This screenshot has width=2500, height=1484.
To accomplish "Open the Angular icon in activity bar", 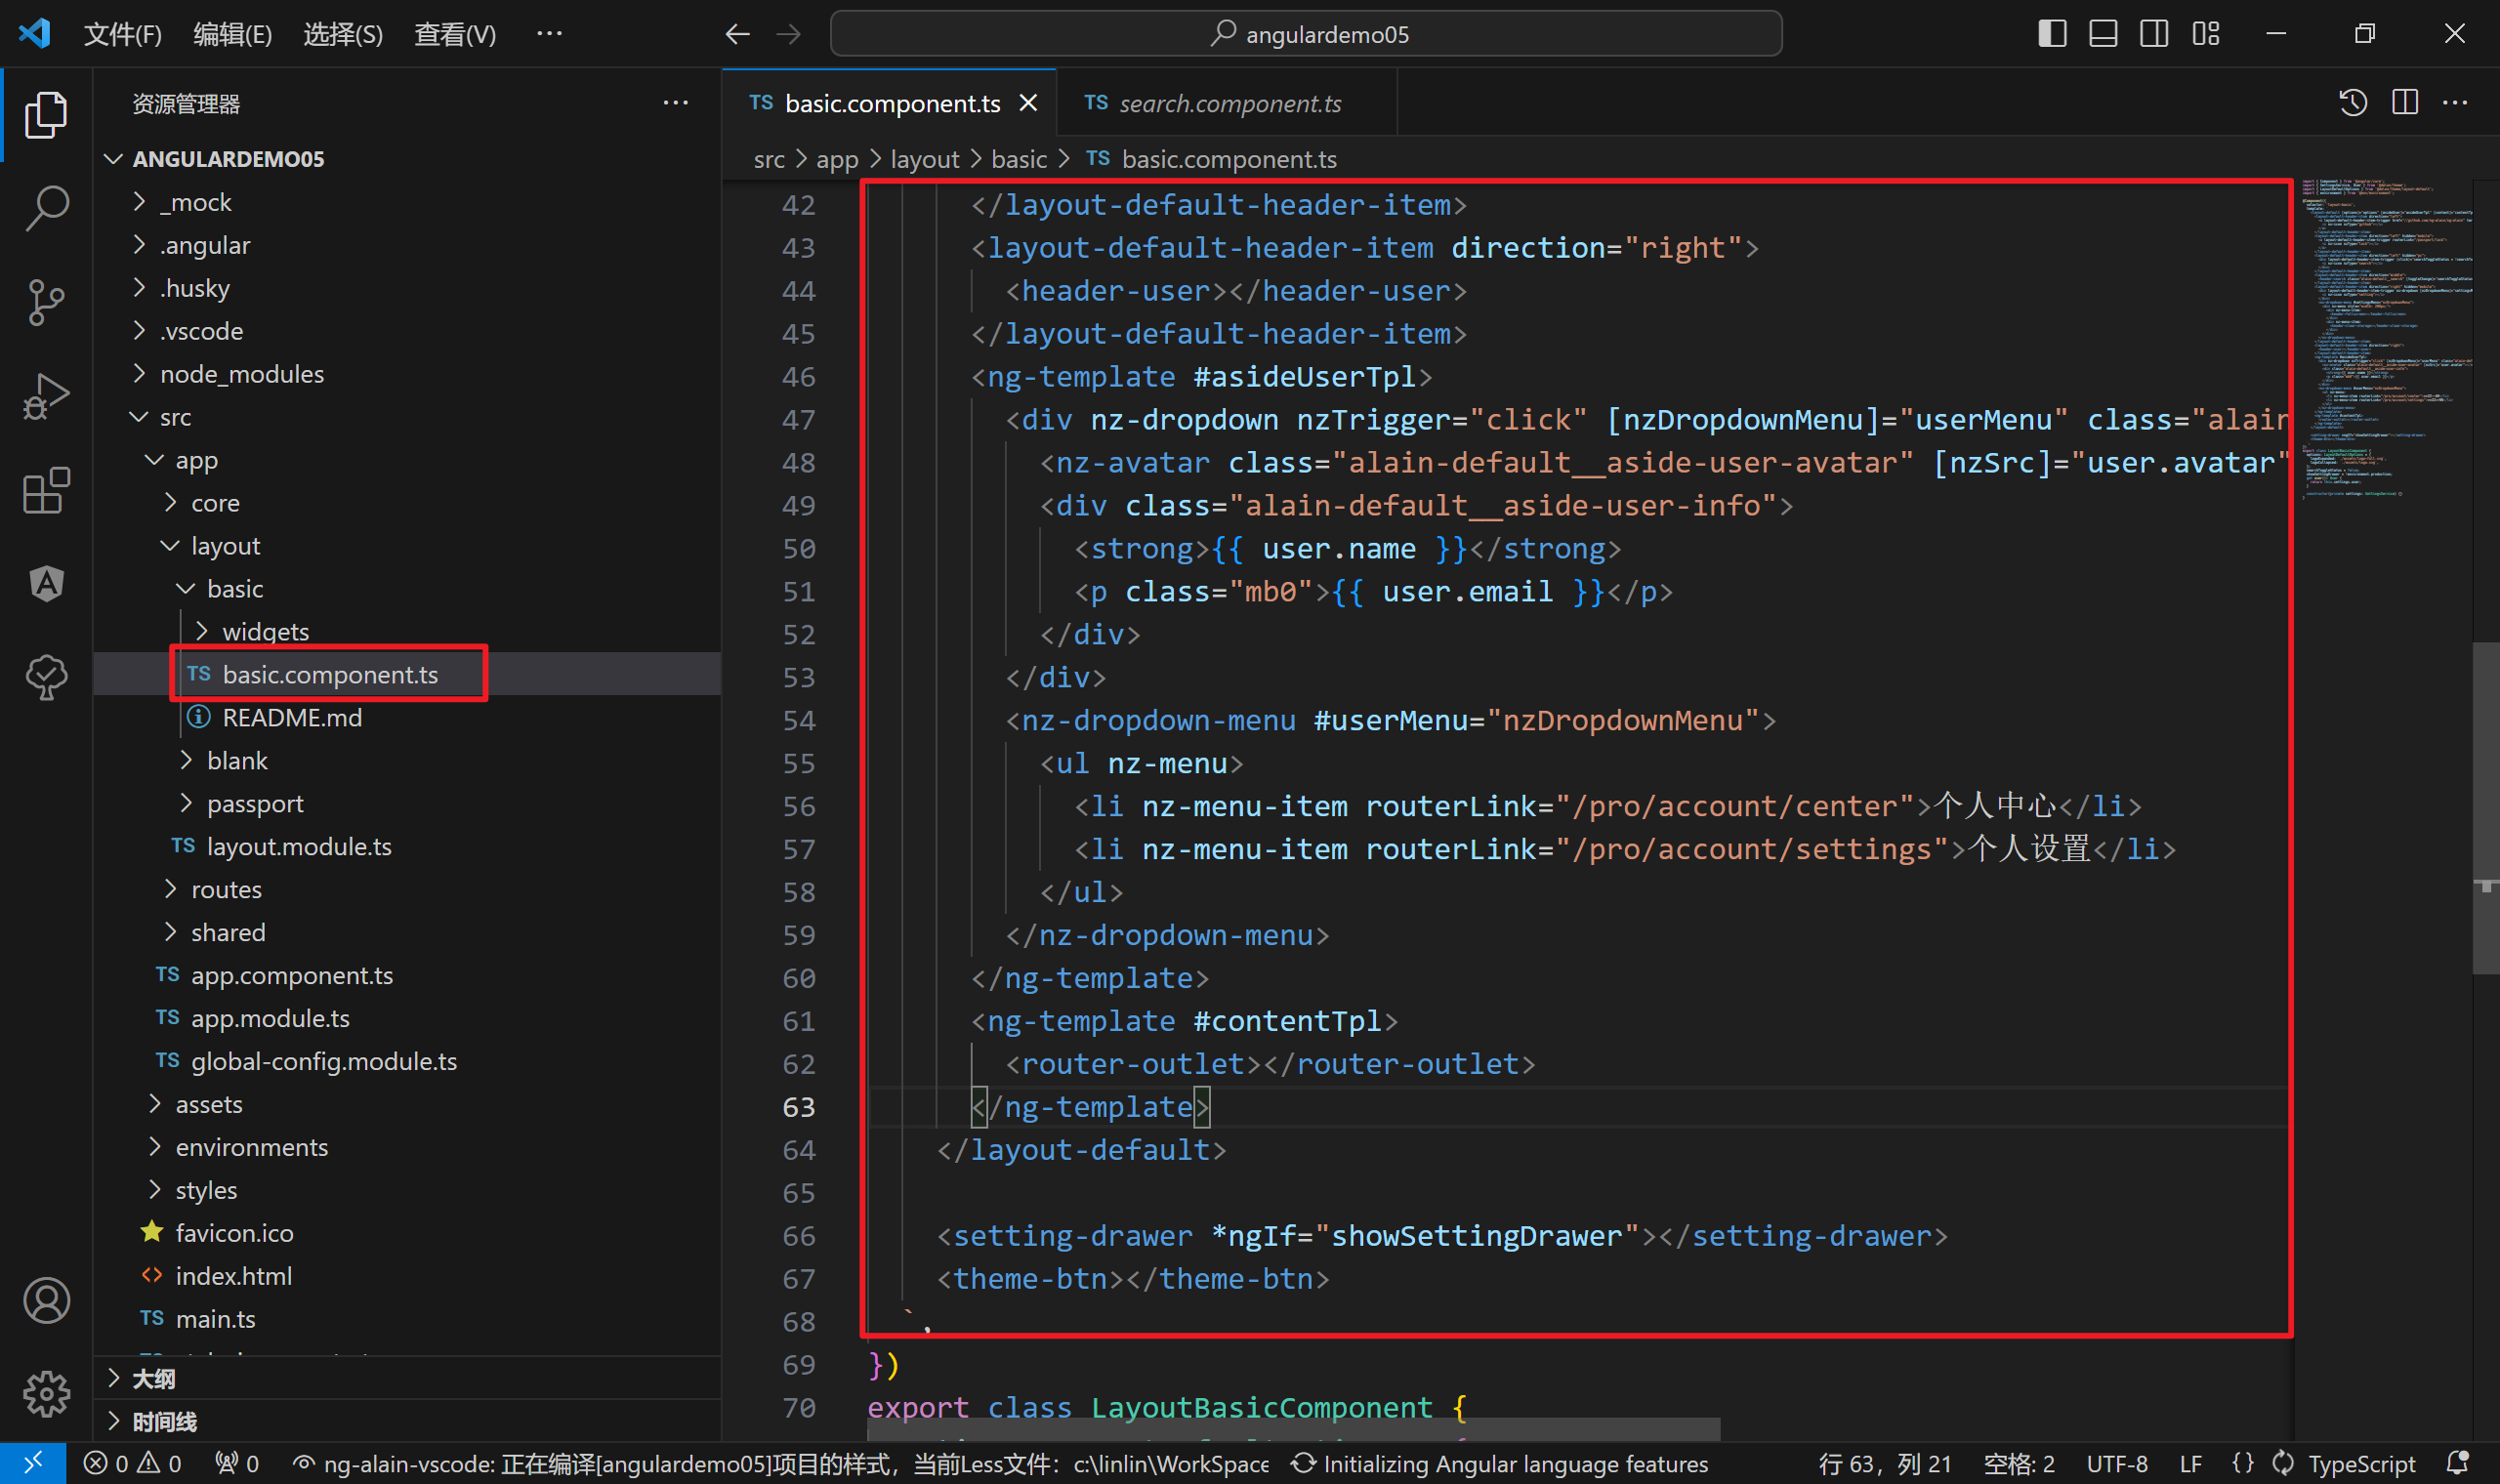I will point(46,584).
